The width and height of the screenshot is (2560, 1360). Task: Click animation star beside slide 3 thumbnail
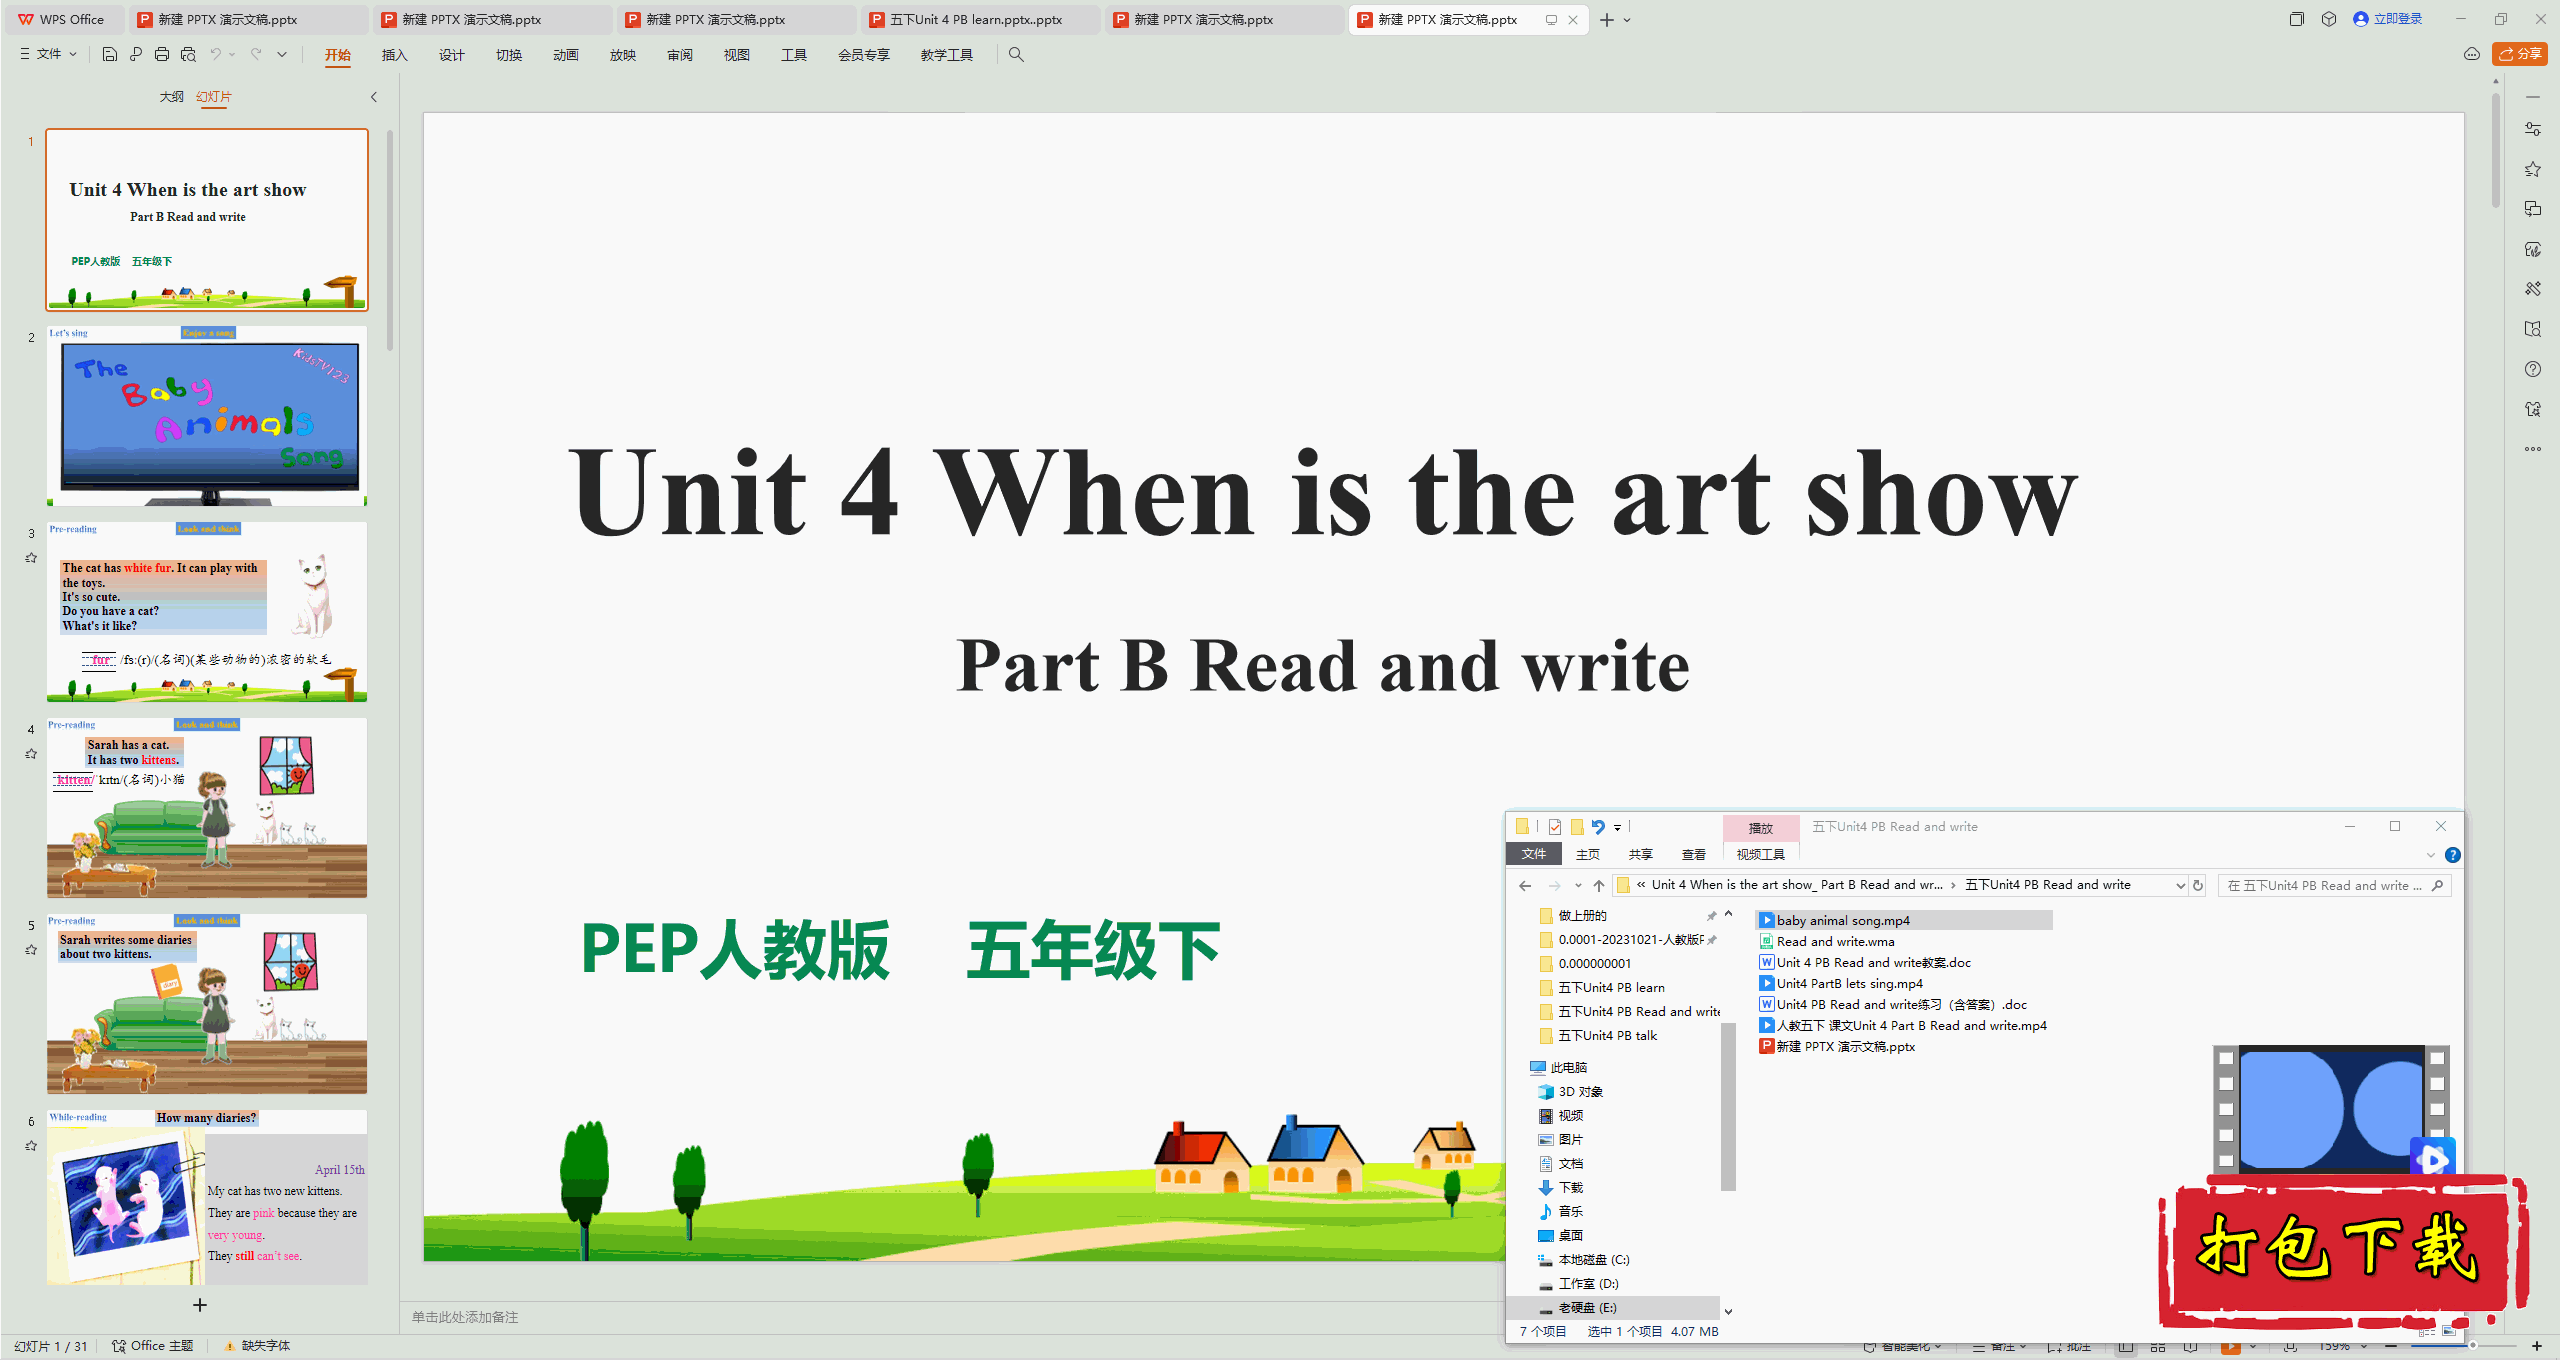coord(31,558)
